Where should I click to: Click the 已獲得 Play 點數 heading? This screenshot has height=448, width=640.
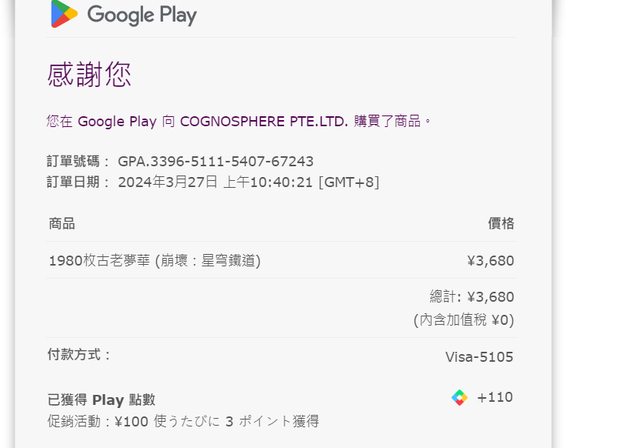(x=101, y=400)
